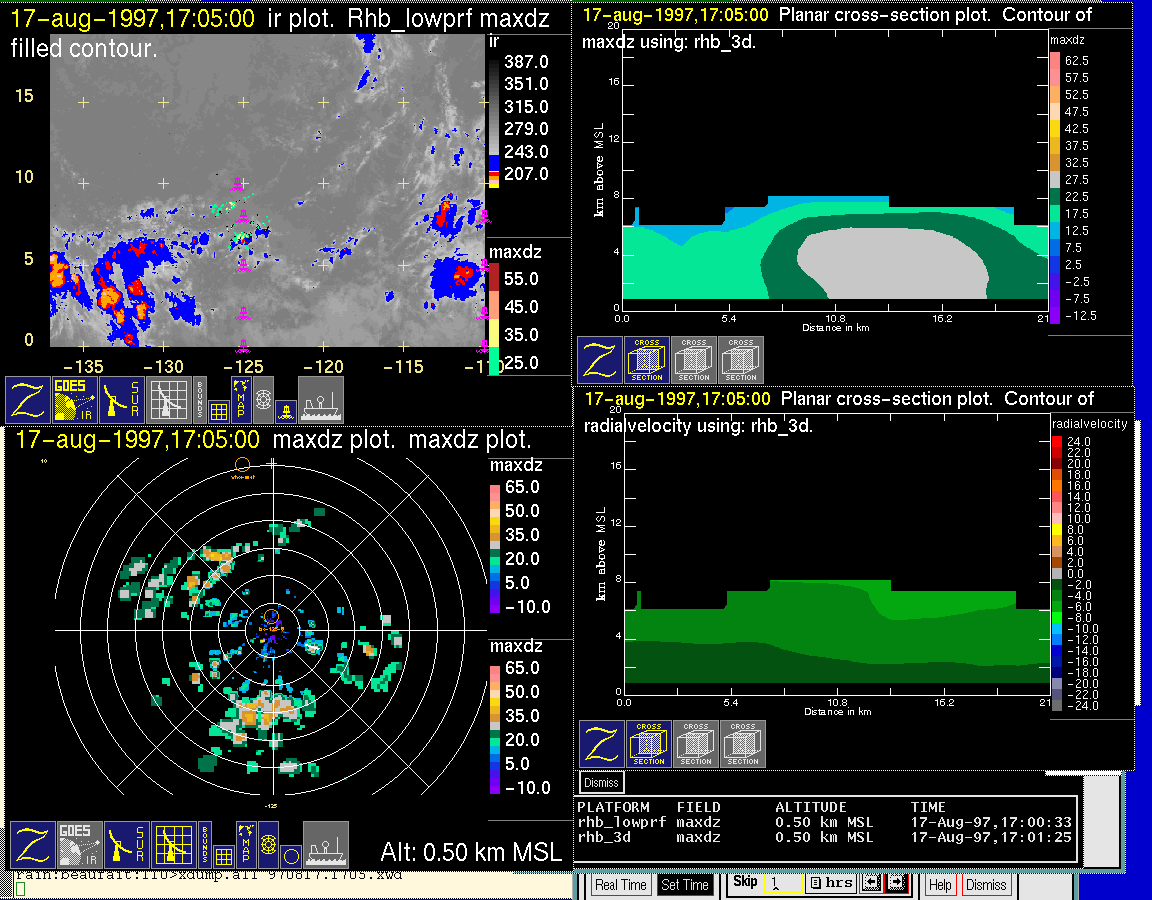Dismiss the platform info window
The height and width of the screenshot is (900, 1152).
pos(601,782)
